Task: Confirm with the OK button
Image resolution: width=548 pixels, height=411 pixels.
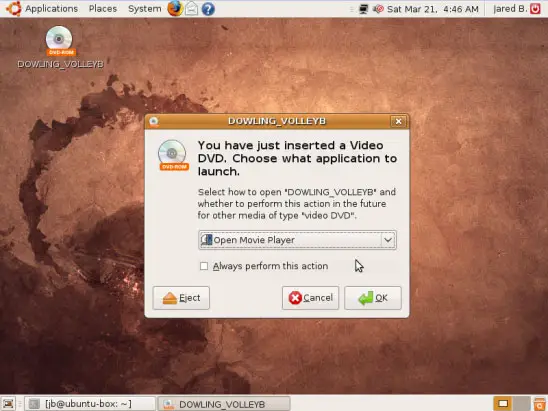Action: coord(373,298)
